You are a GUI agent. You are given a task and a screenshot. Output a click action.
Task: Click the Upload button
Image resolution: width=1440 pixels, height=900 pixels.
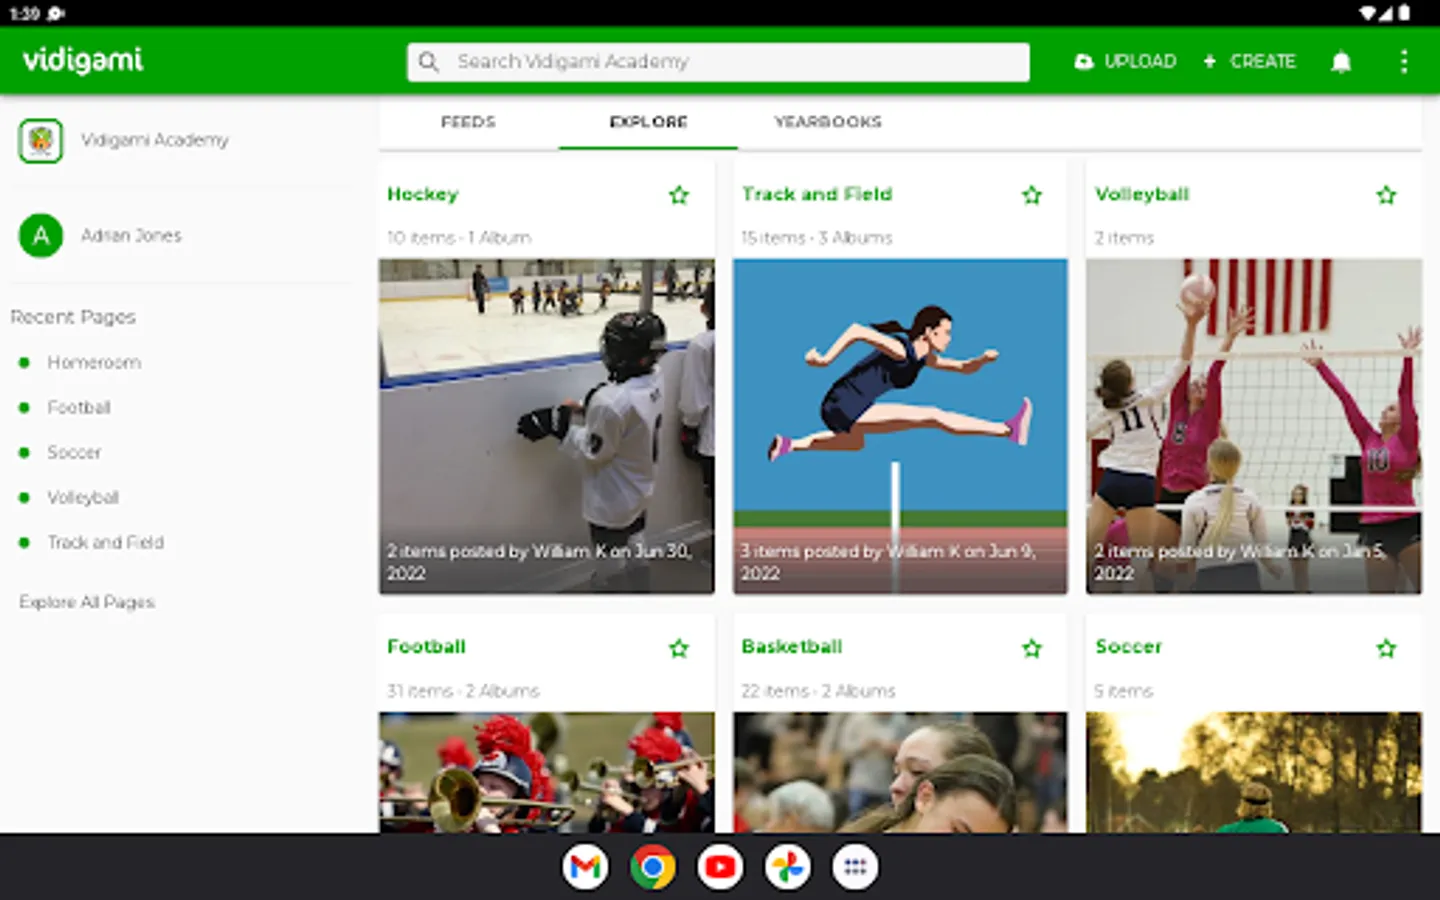(1125, 62)
